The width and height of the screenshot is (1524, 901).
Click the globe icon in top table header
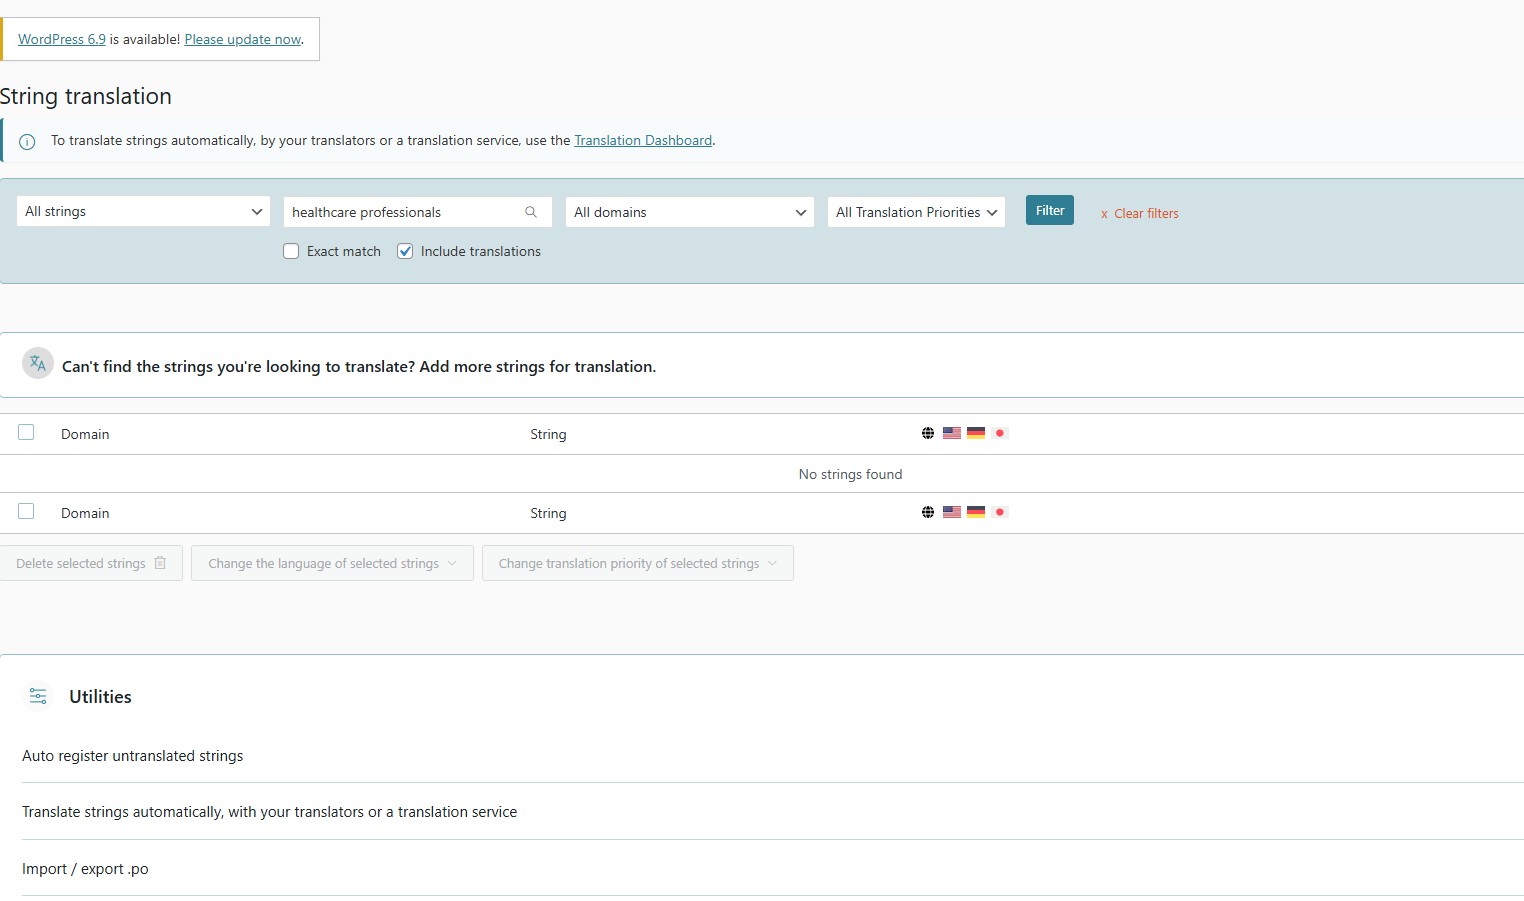tap(928, 433)
